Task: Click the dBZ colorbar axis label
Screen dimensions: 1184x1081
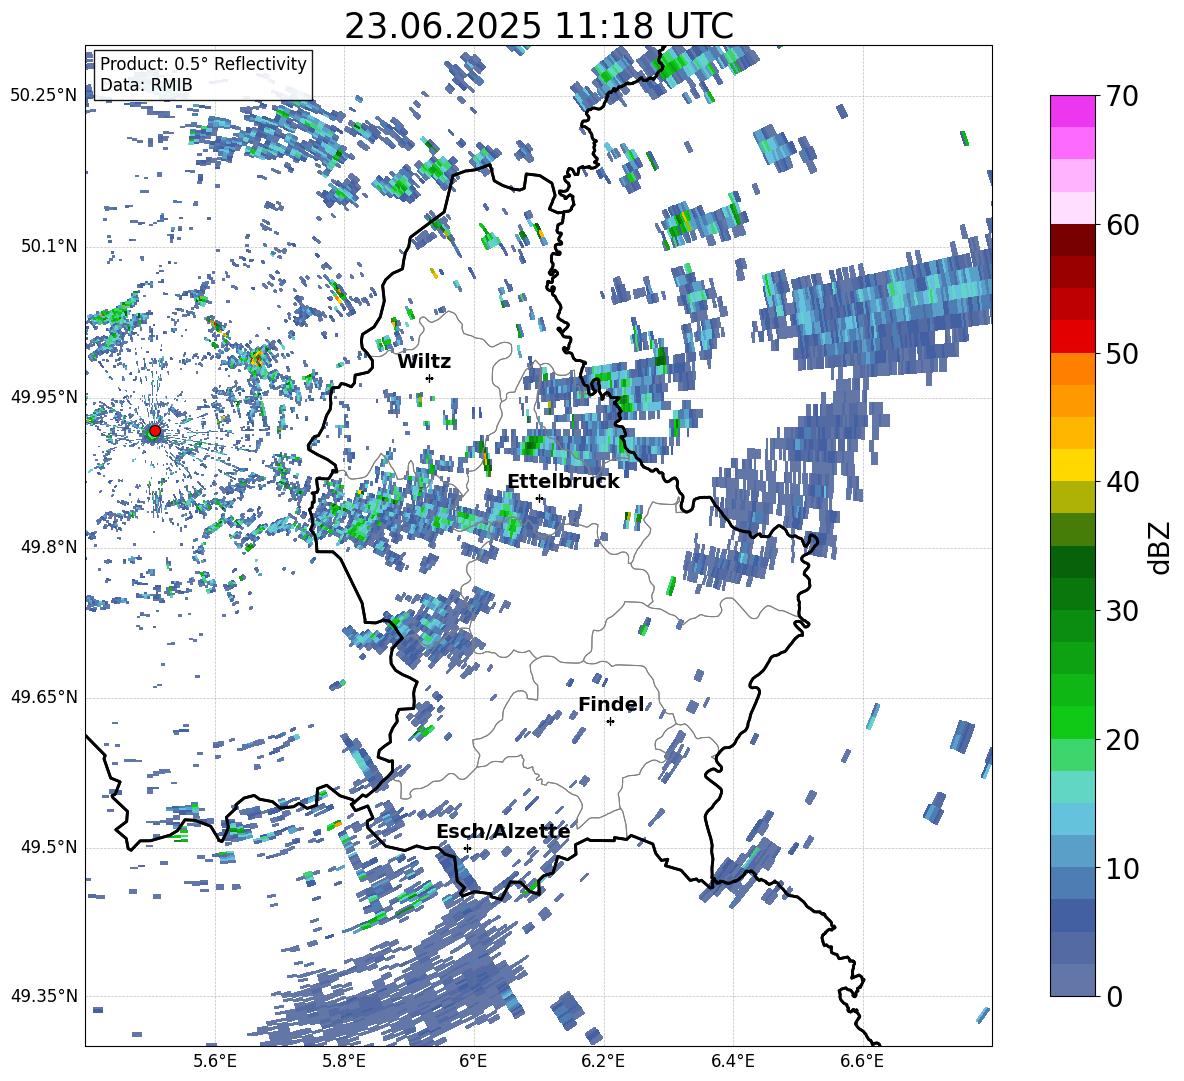Action: (1161, 547)
